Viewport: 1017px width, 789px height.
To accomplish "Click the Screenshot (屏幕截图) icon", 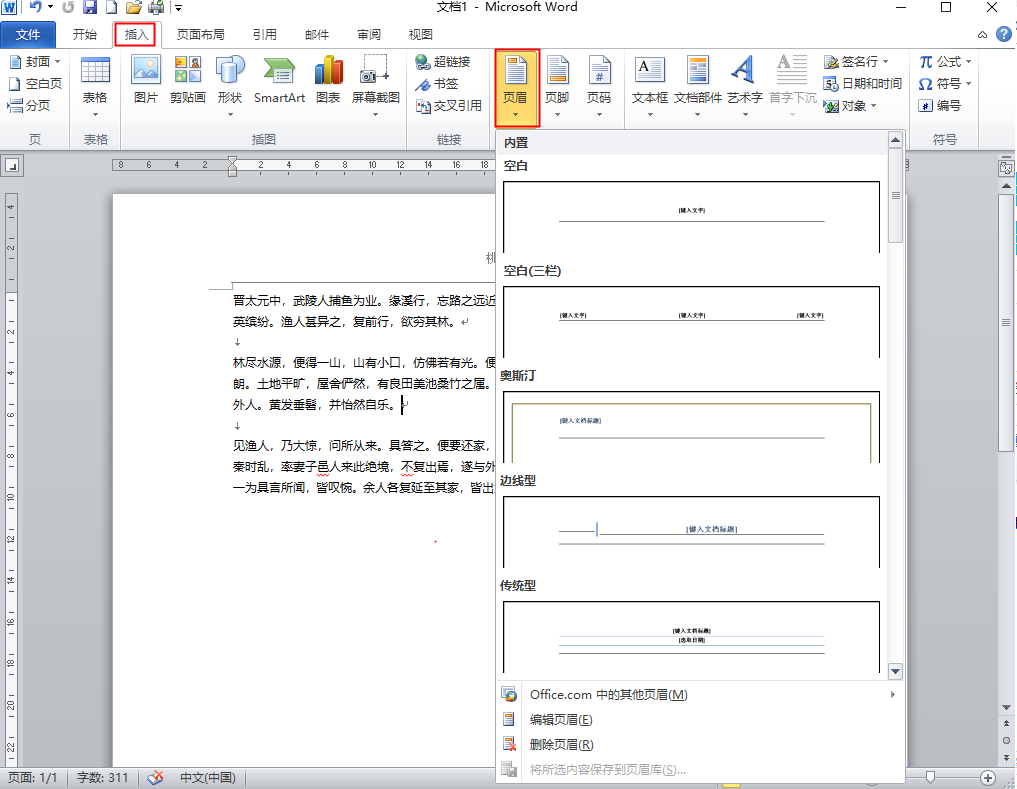I will coord(376,86).
